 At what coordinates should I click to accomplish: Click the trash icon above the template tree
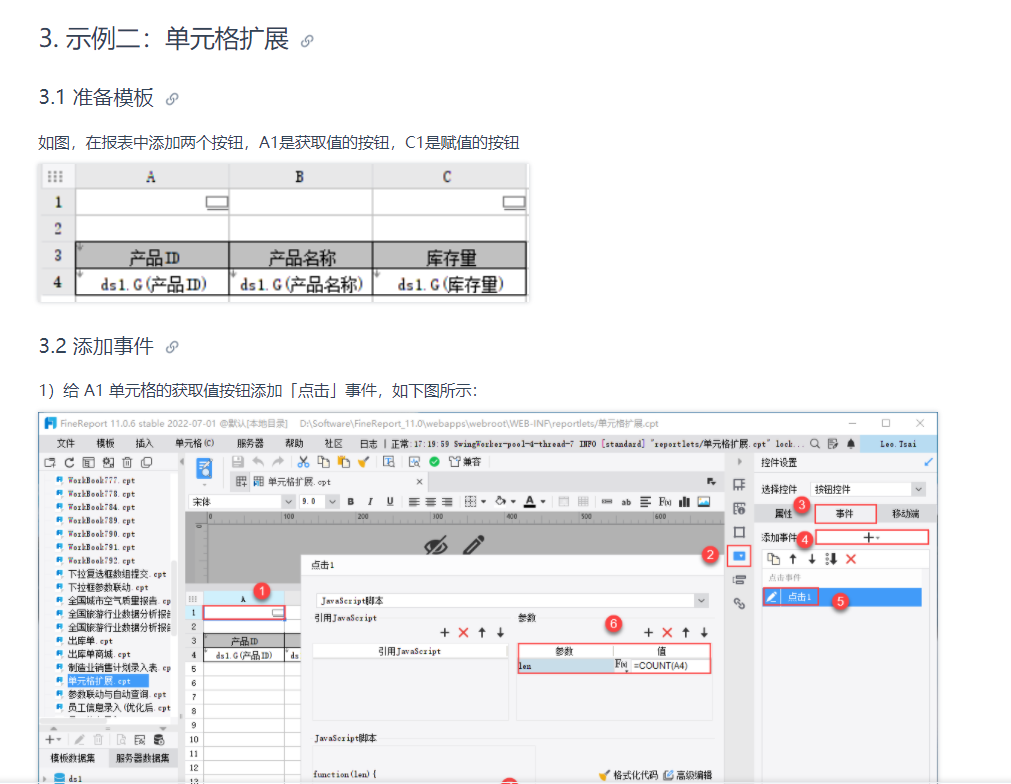(x=127, y=462)
